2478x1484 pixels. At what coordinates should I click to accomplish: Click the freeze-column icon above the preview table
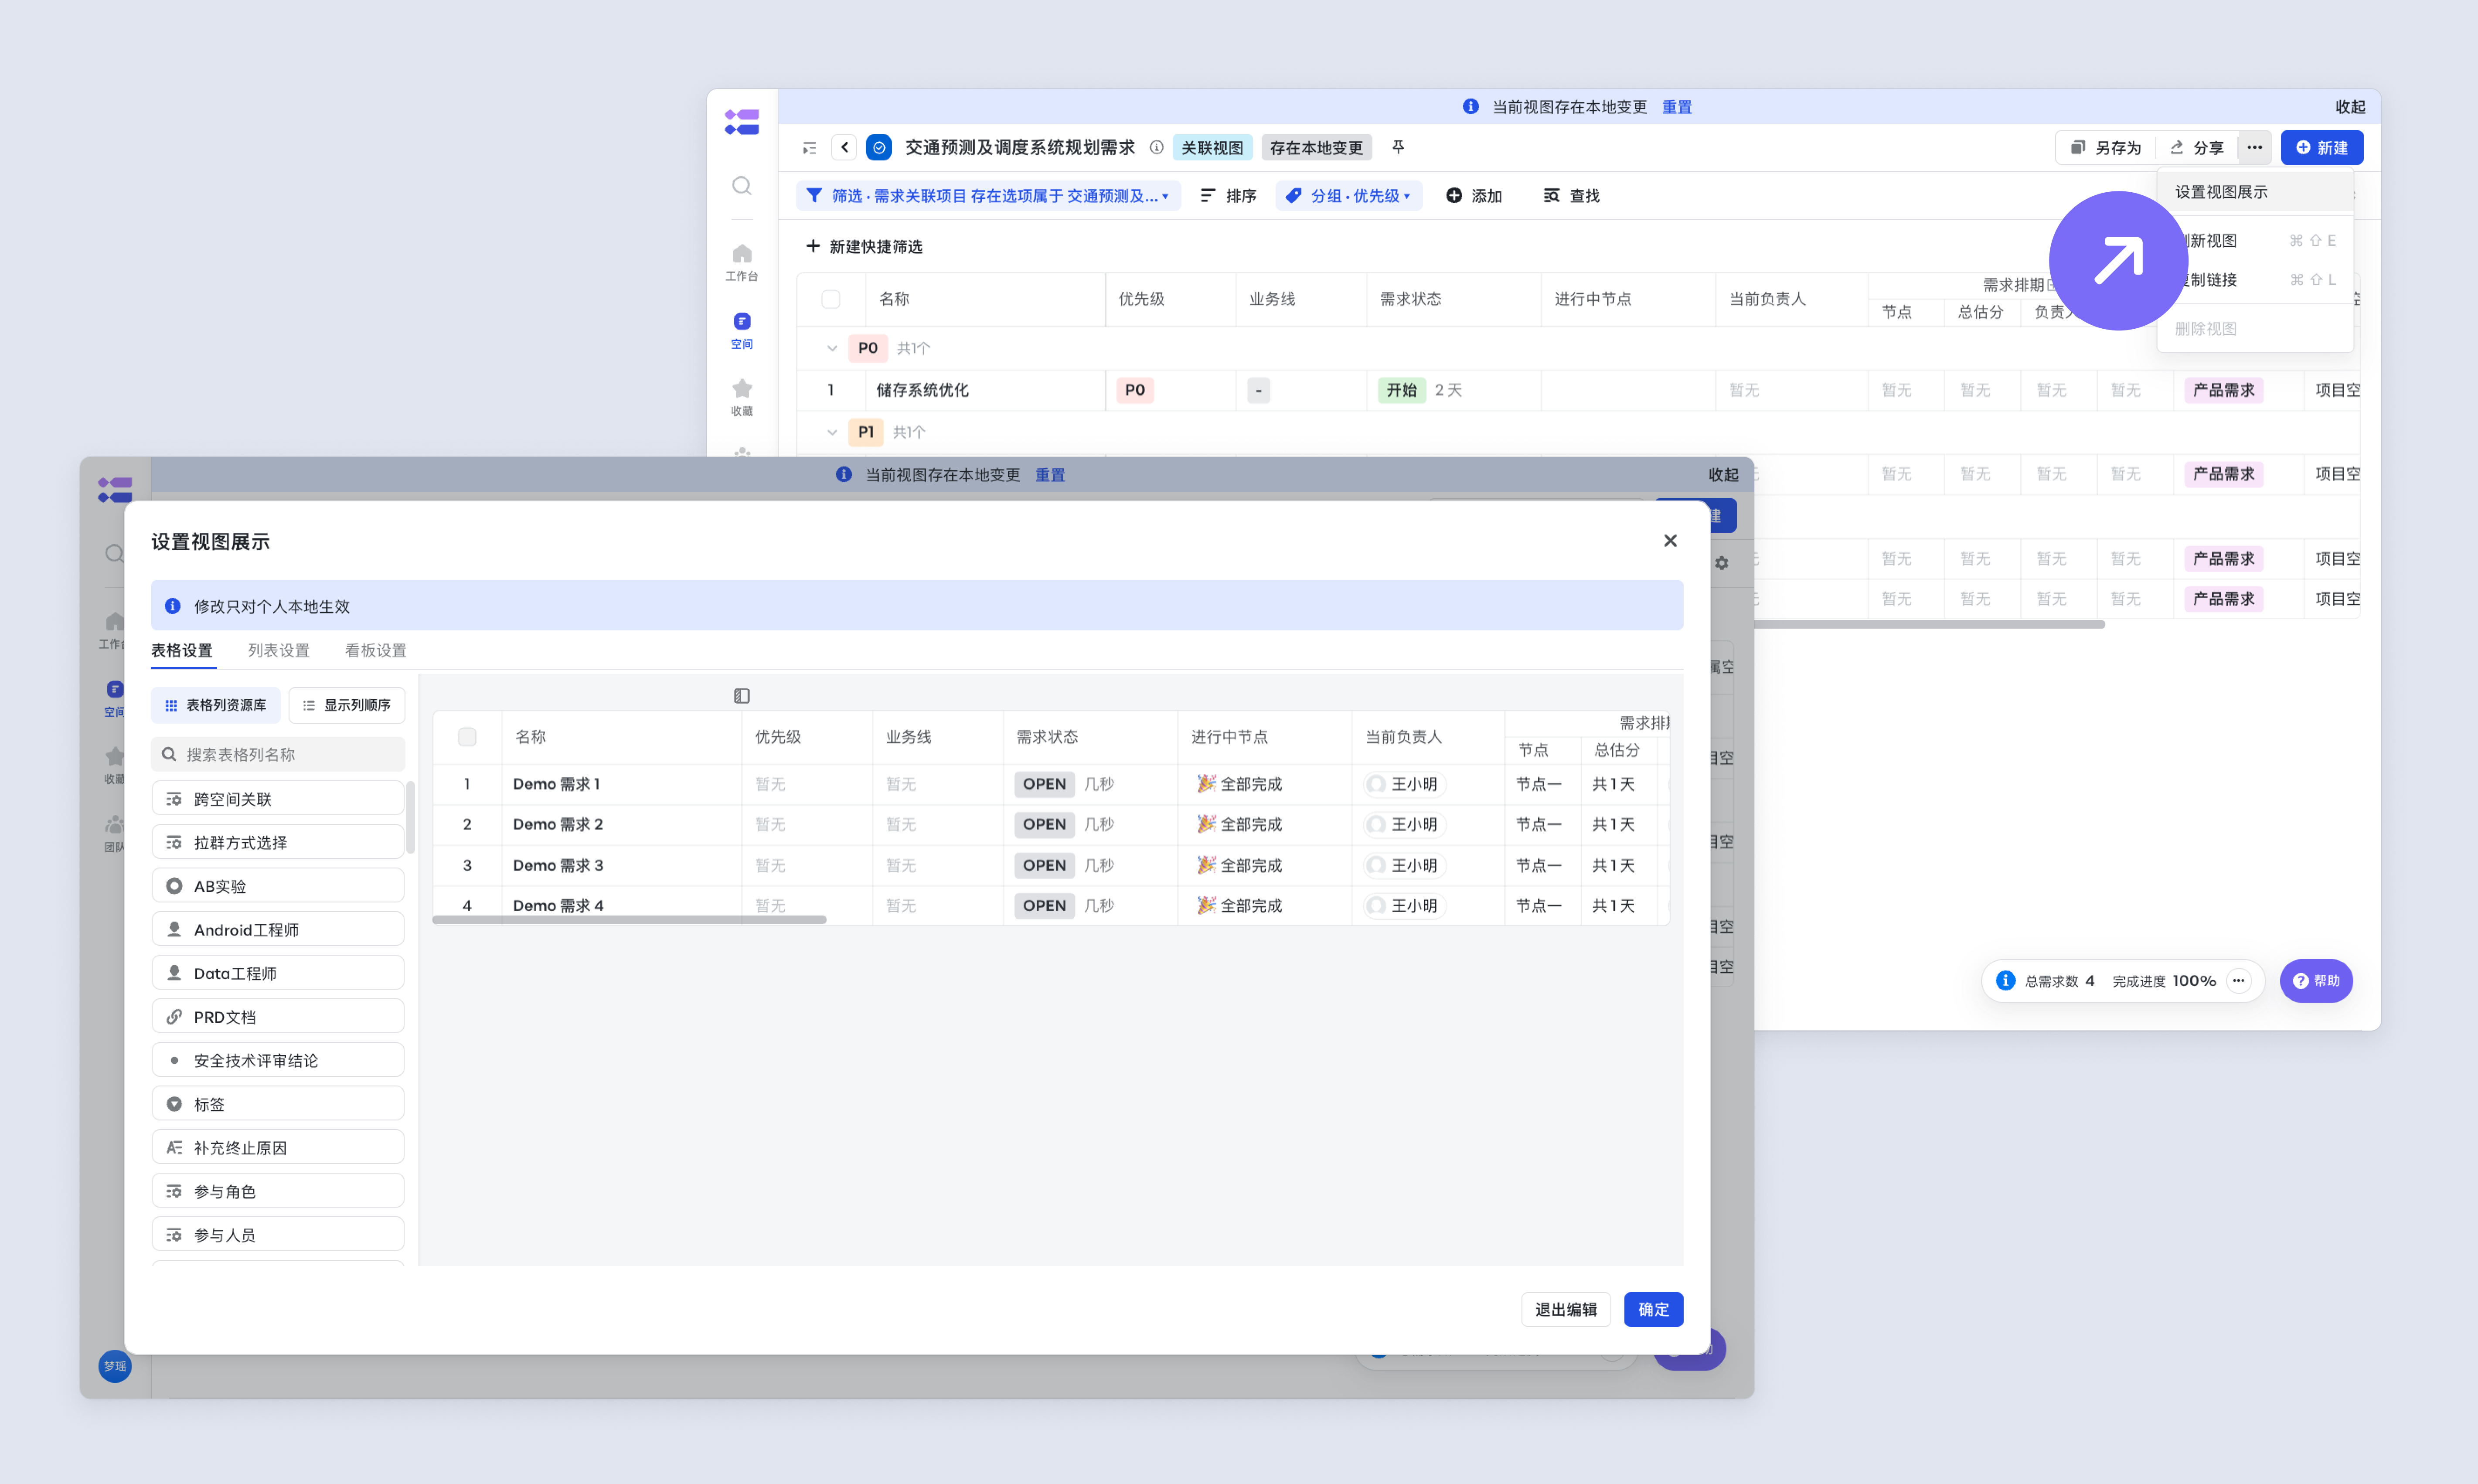pos(741,696)
